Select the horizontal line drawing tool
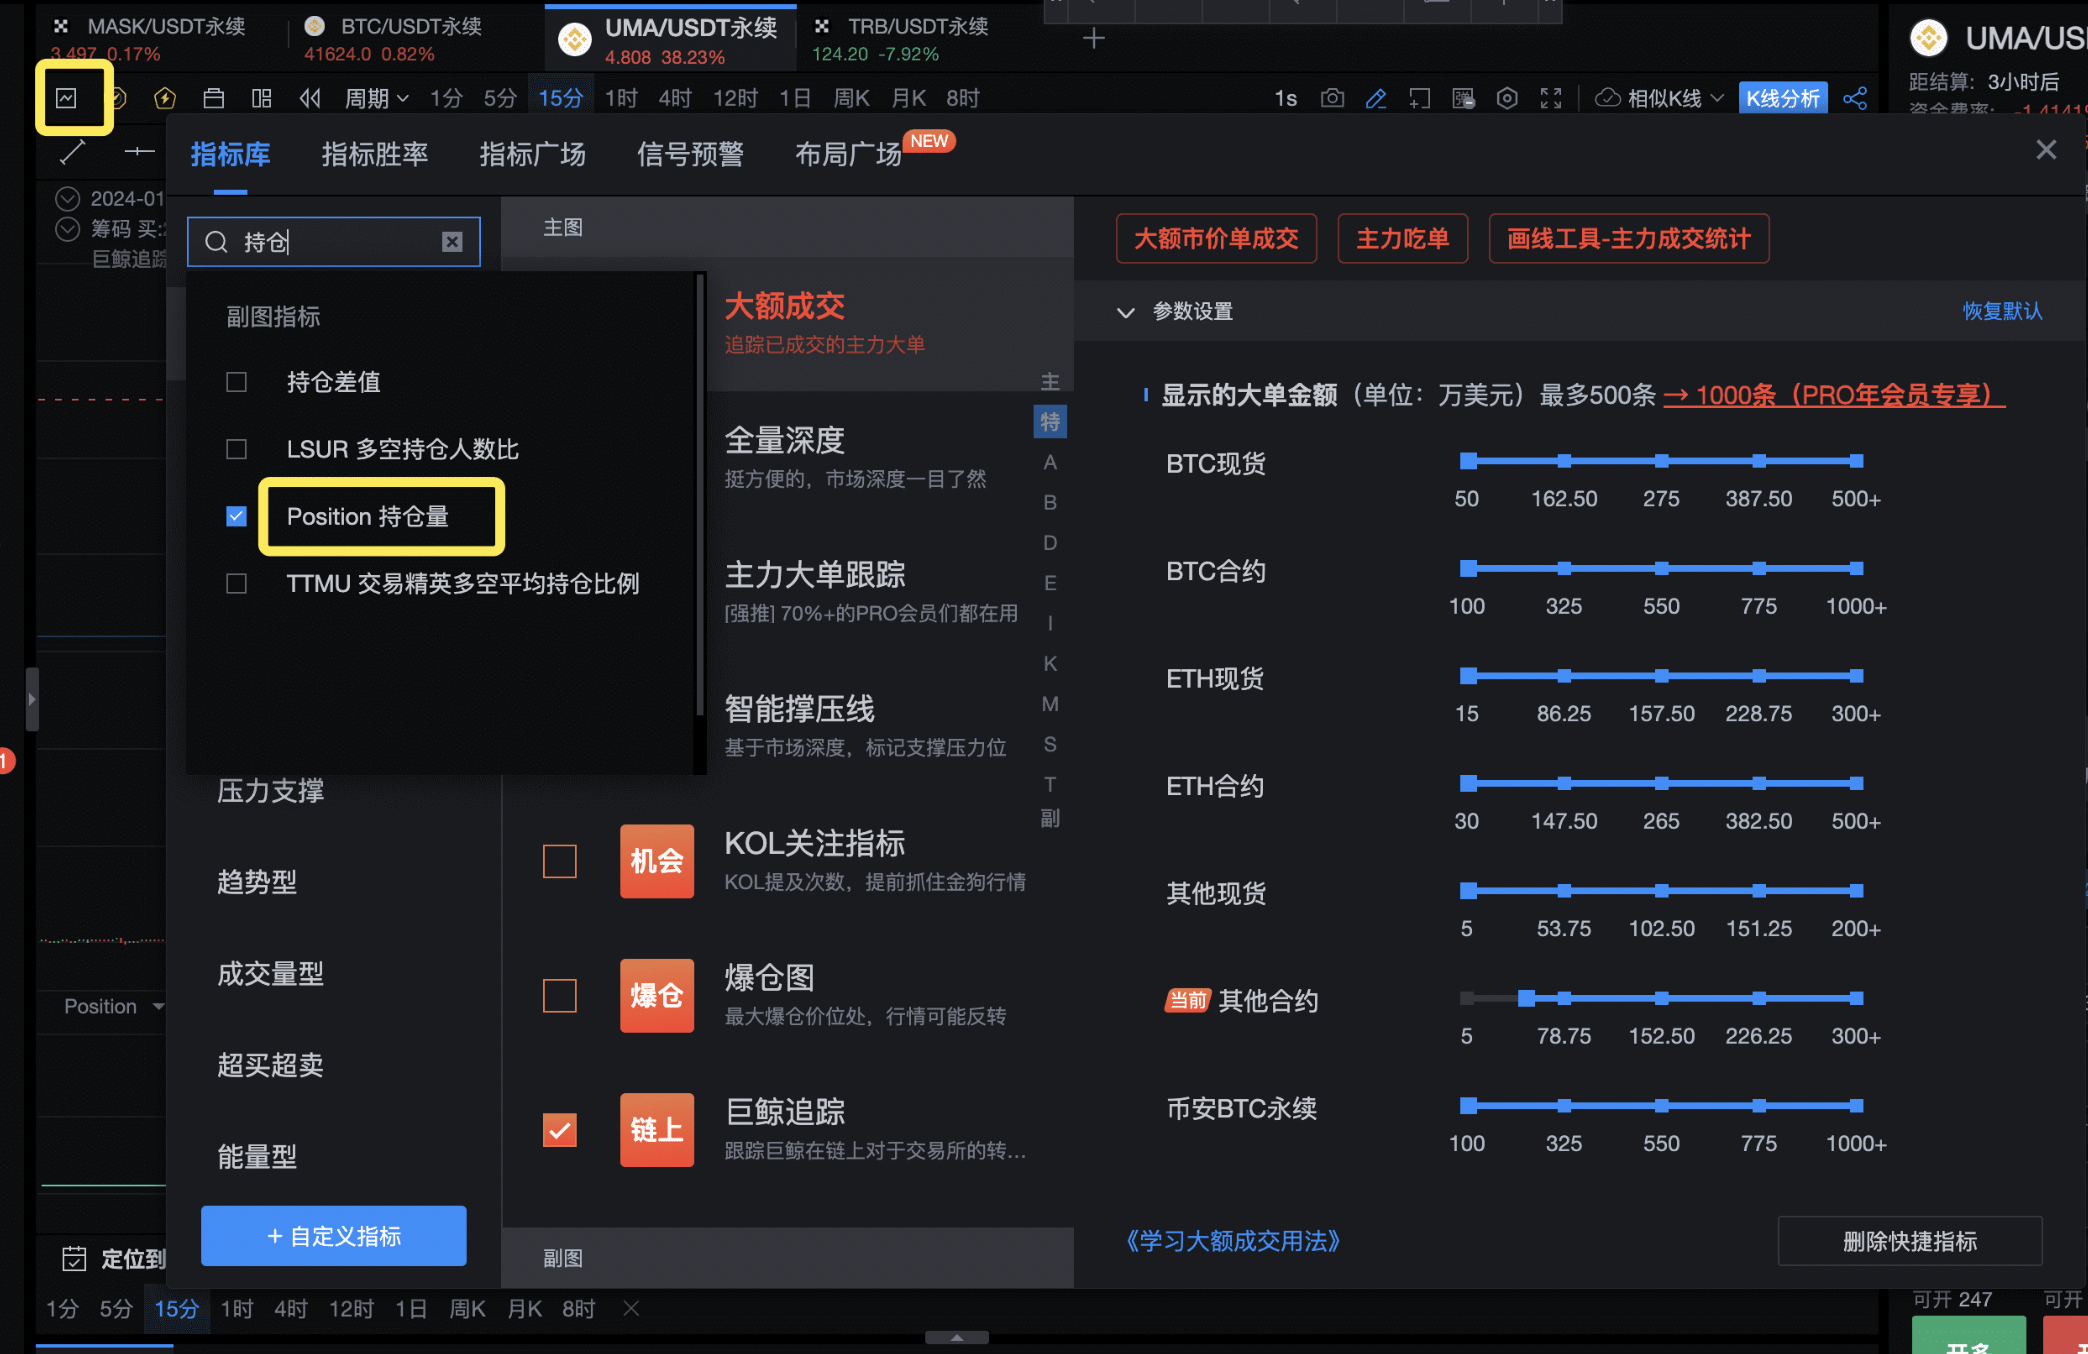The height and width of the screenshot is (1354, 2088). (x=139, y=152)
